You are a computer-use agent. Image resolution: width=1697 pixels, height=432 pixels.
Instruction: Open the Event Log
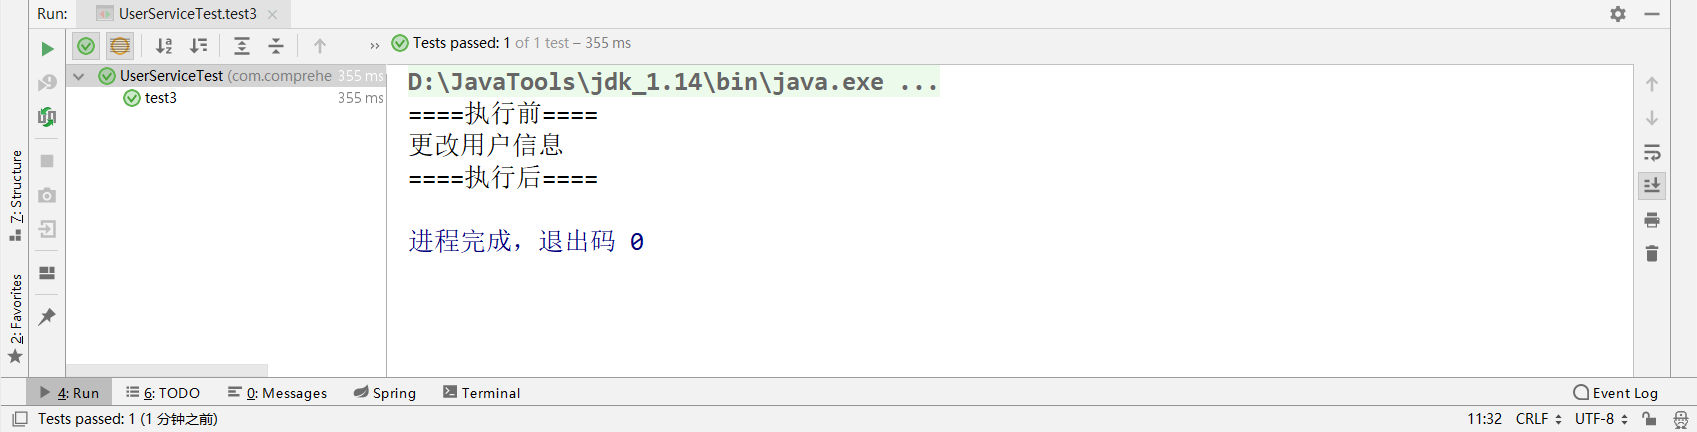(1615, 393)
